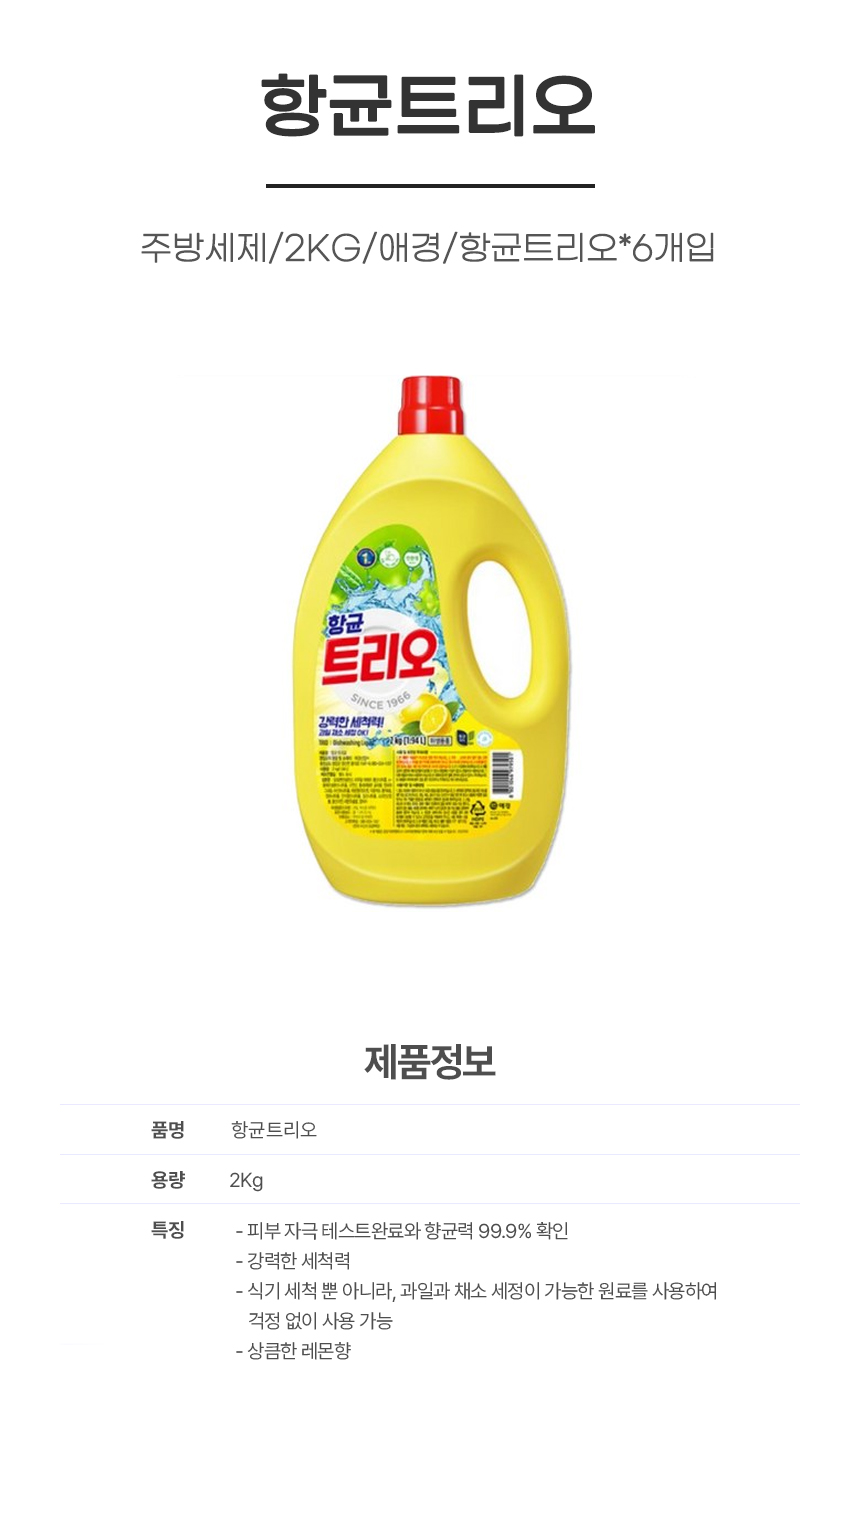This screenshot has height=1517, width=860.
Task: Click the 2Kg capacity value
Action: click(x=246, y=1180)
